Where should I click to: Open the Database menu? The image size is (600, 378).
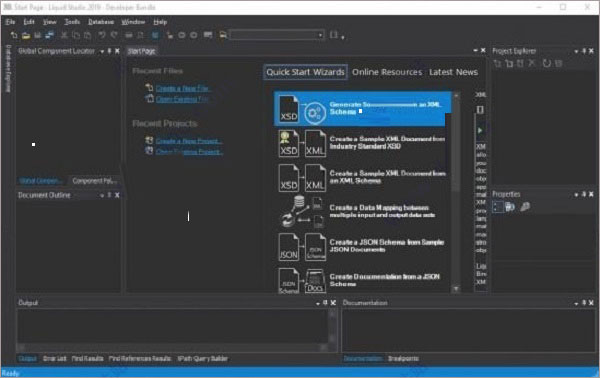point(101,22)
